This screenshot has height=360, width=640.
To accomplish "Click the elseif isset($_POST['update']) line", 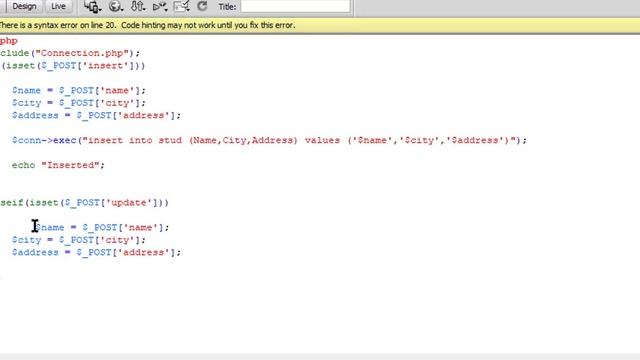I will pyautogui.click(x=84, y=203).
